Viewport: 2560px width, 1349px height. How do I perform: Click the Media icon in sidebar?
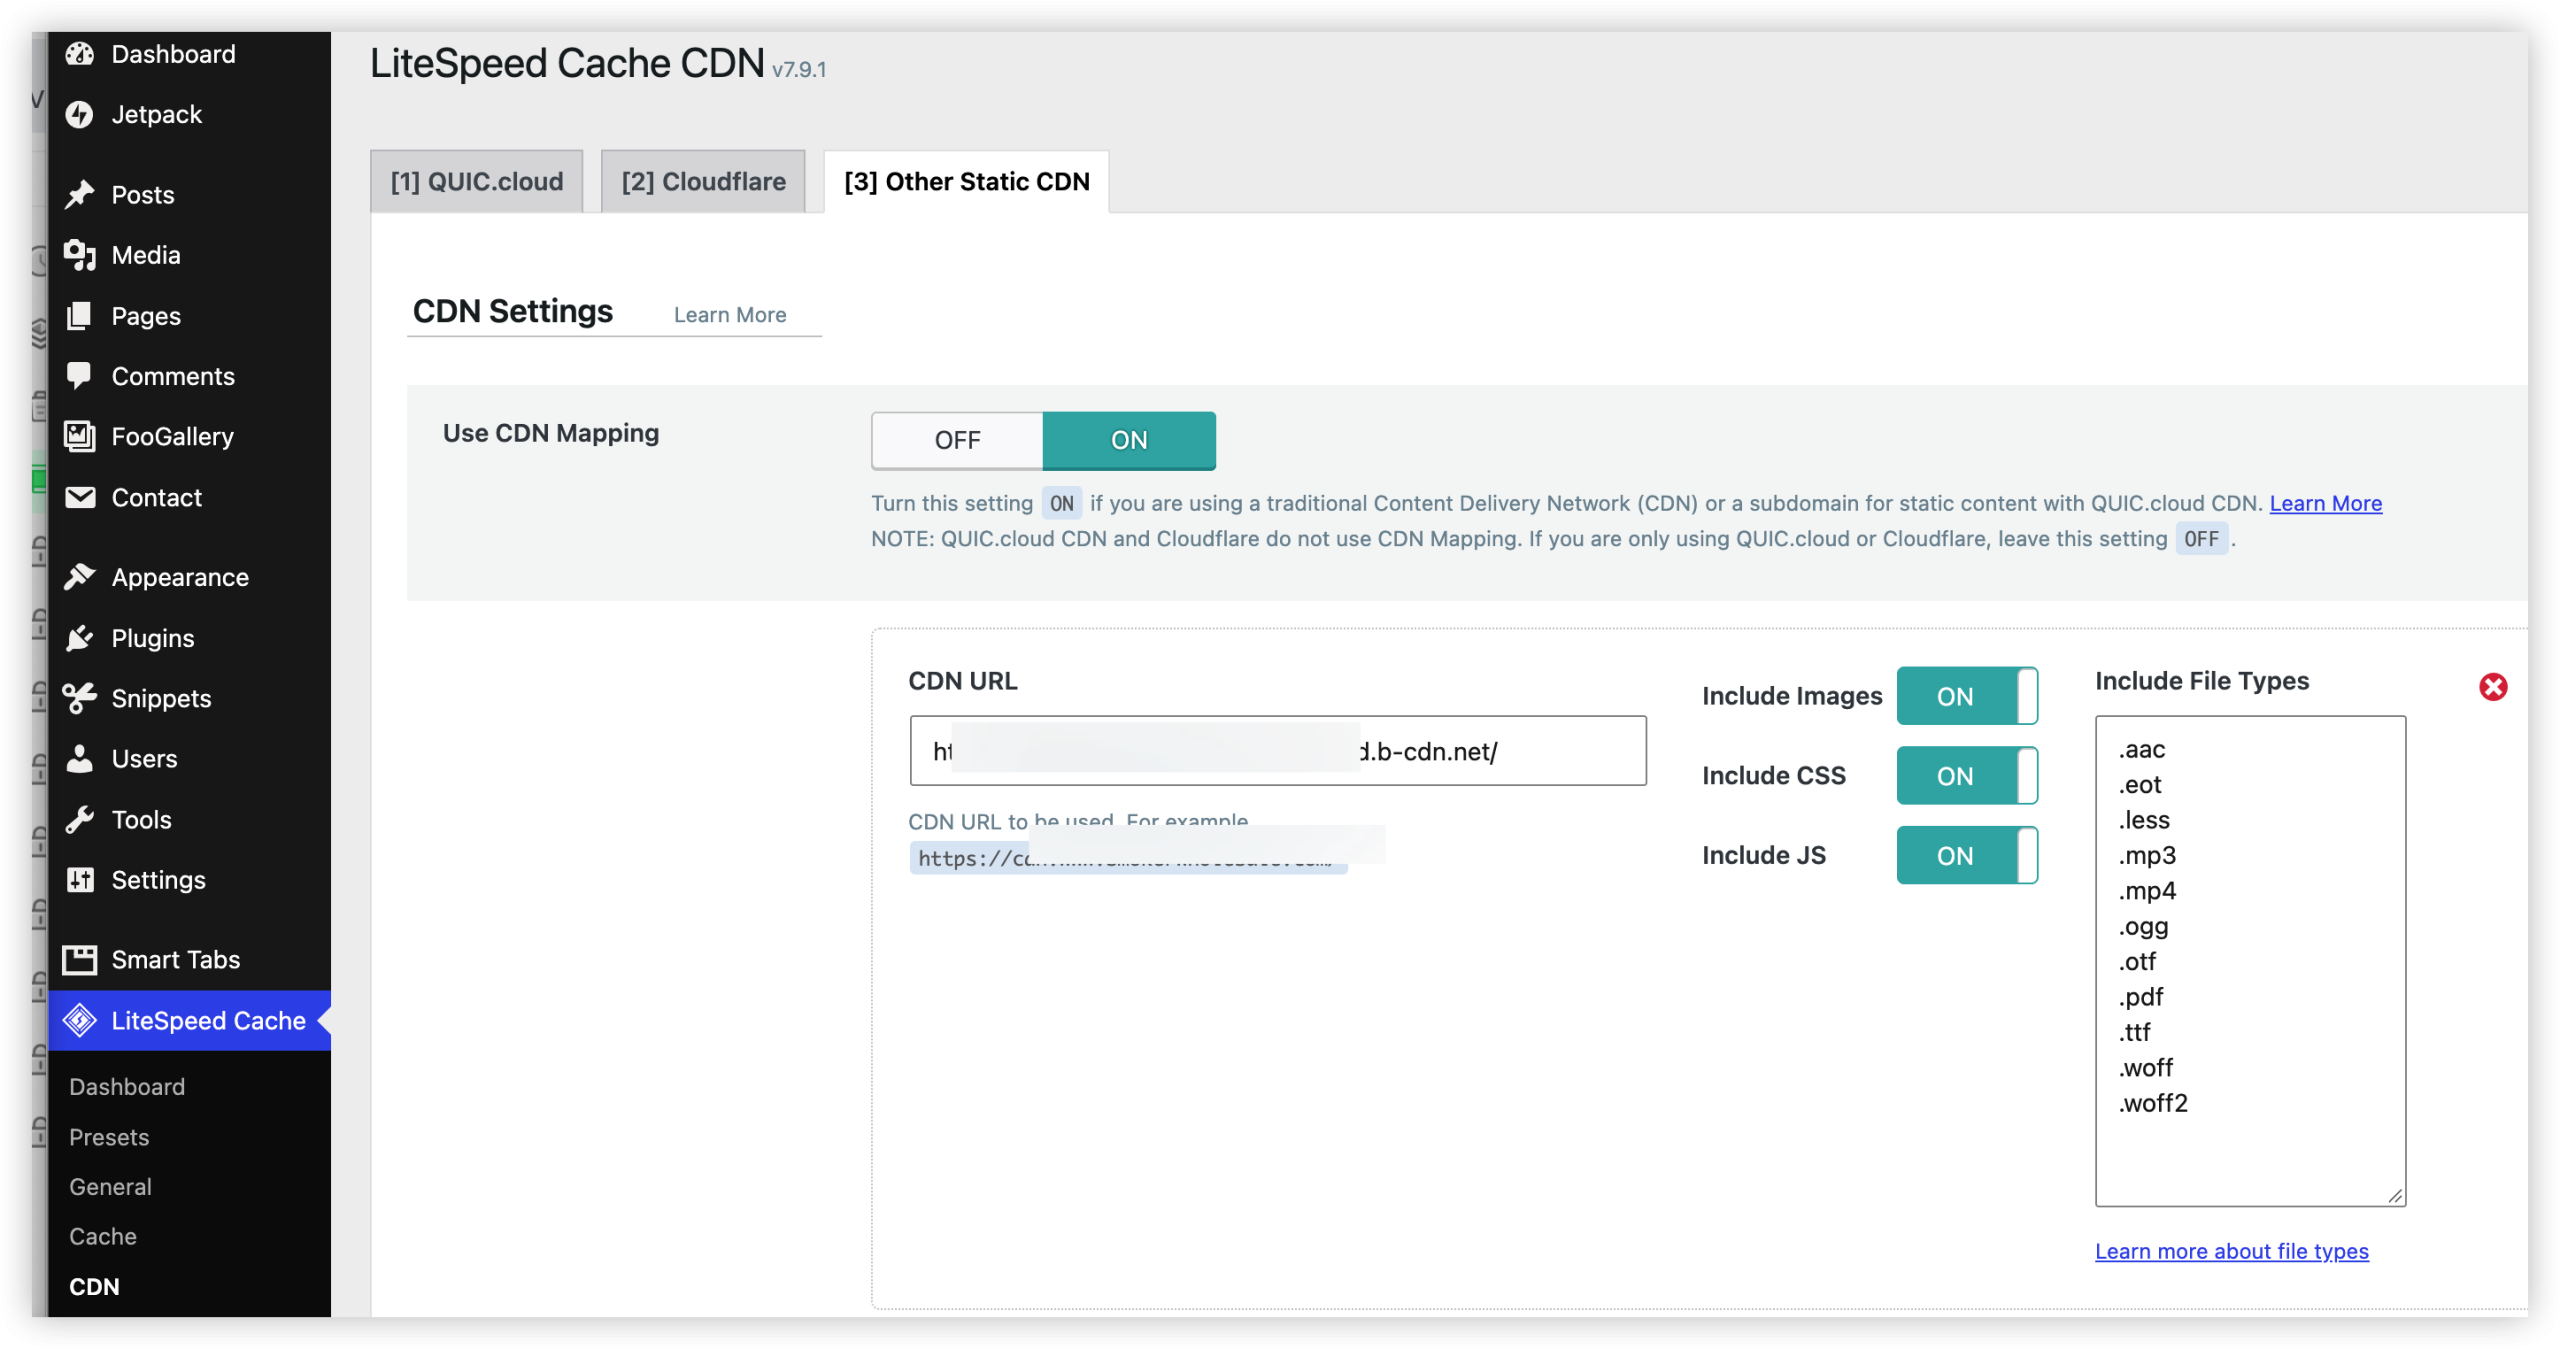tap(79, 255)
